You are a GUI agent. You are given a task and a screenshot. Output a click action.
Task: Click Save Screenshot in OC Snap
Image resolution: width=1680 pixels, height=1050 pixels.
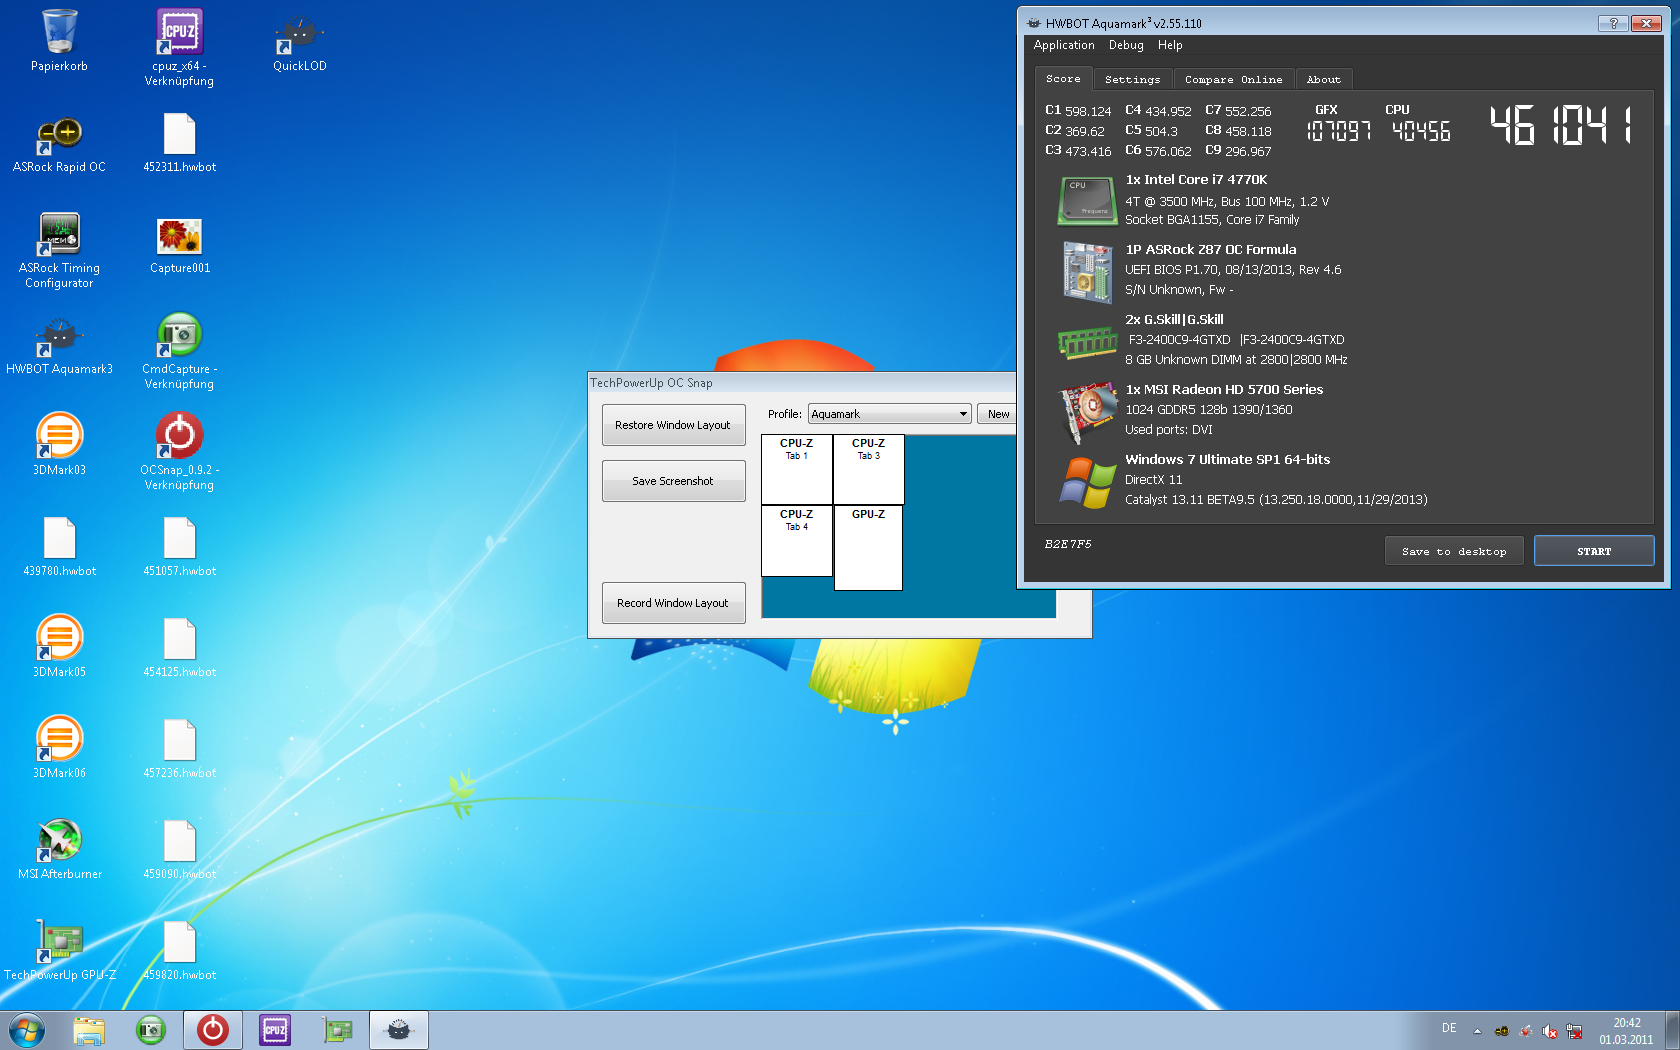[x=673, y=481]
